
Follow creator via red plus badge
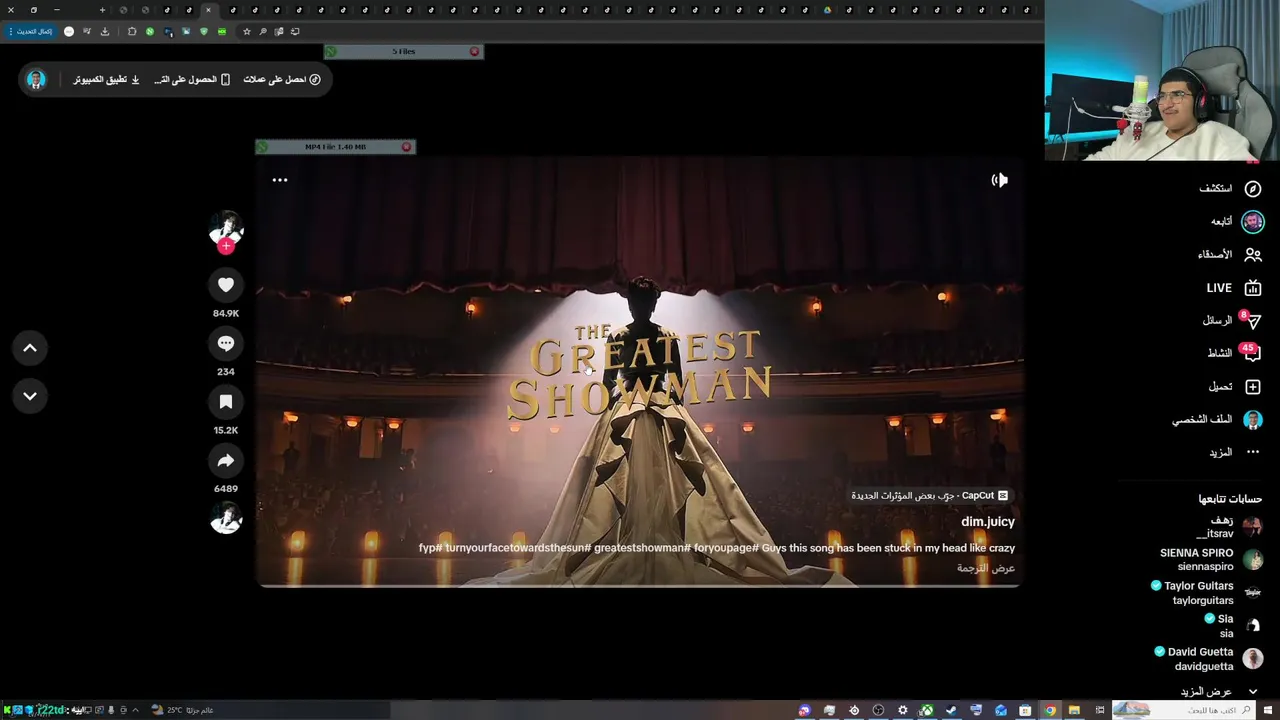pyautogui.click(x=226, y=246)
